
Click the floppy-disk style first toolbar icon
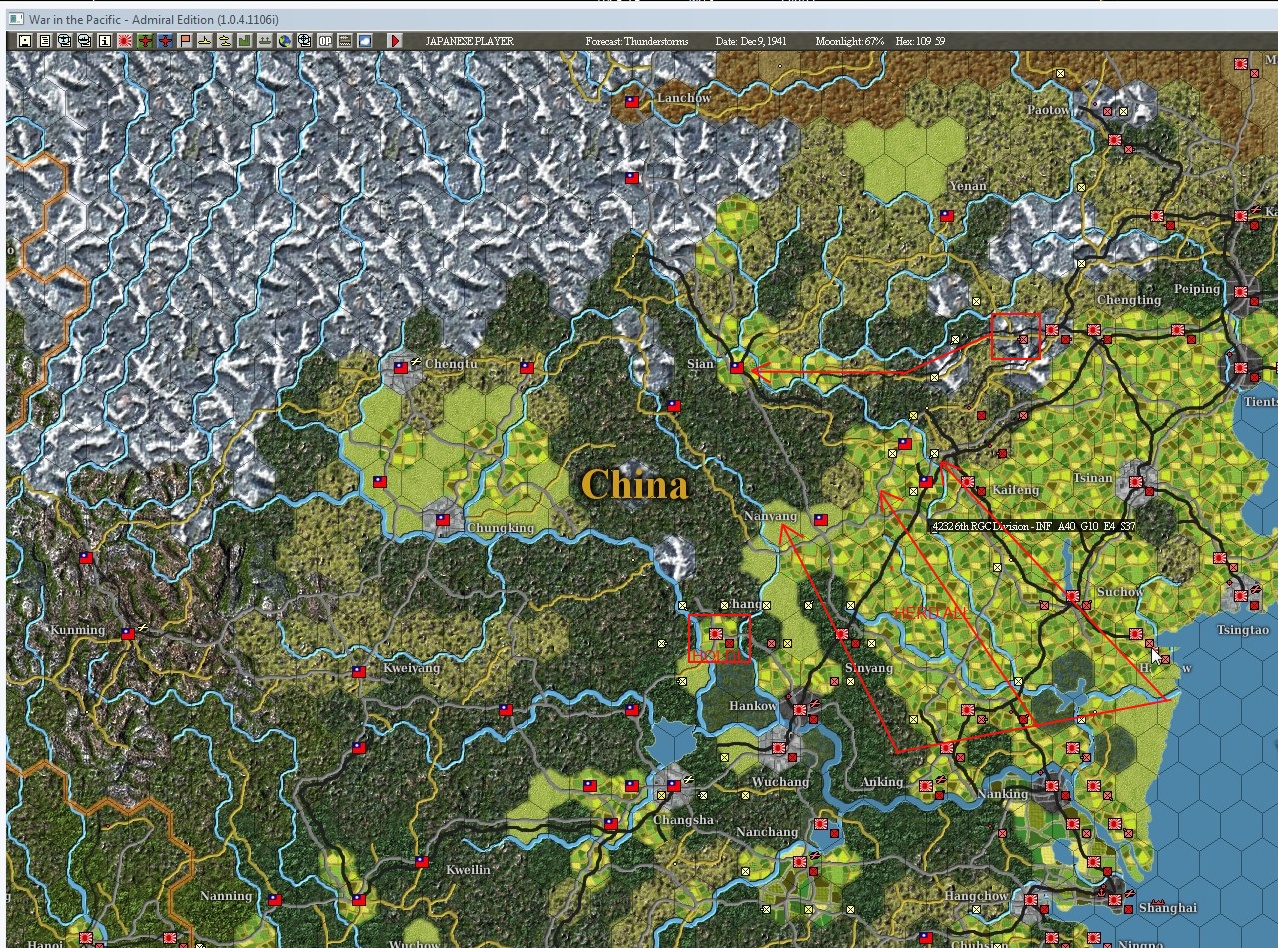click(x=25, y=41)
